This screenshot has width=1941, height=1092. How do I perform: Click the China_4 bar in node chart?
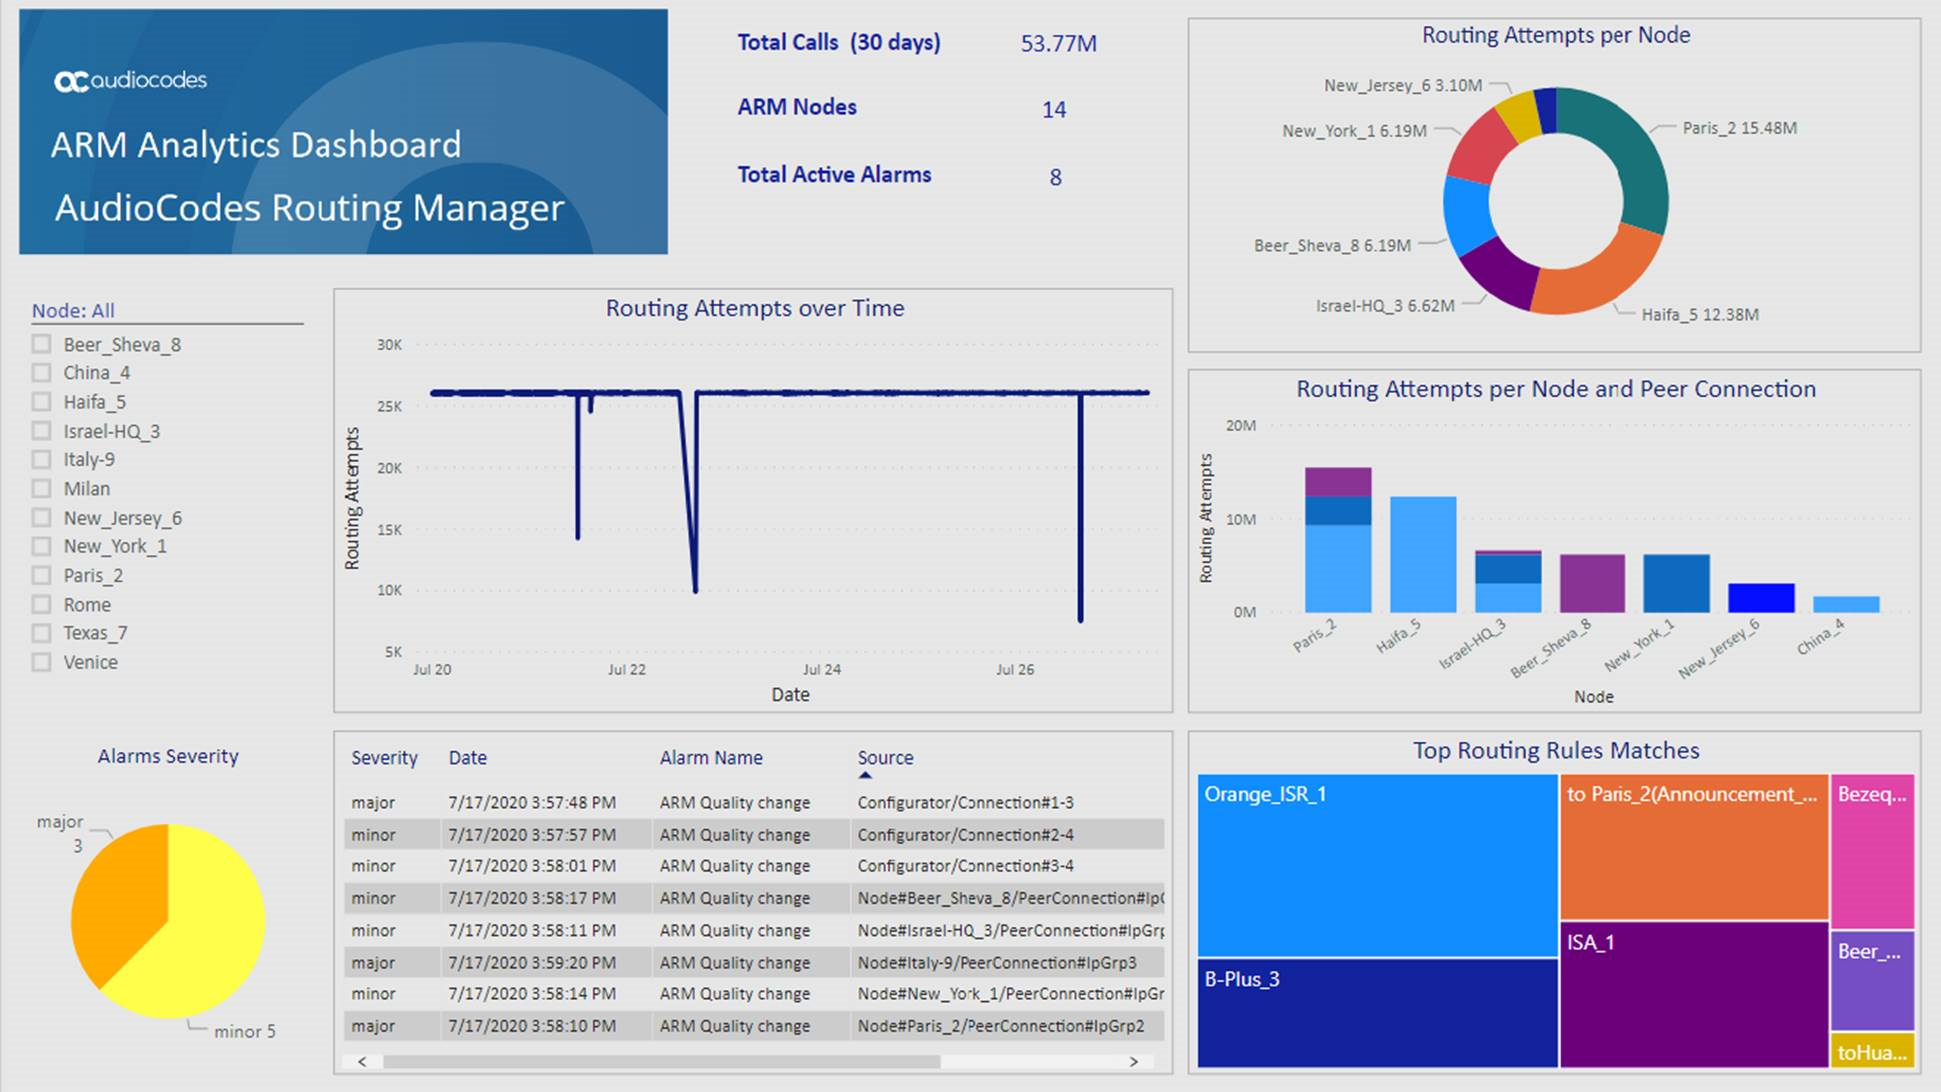1846,604
